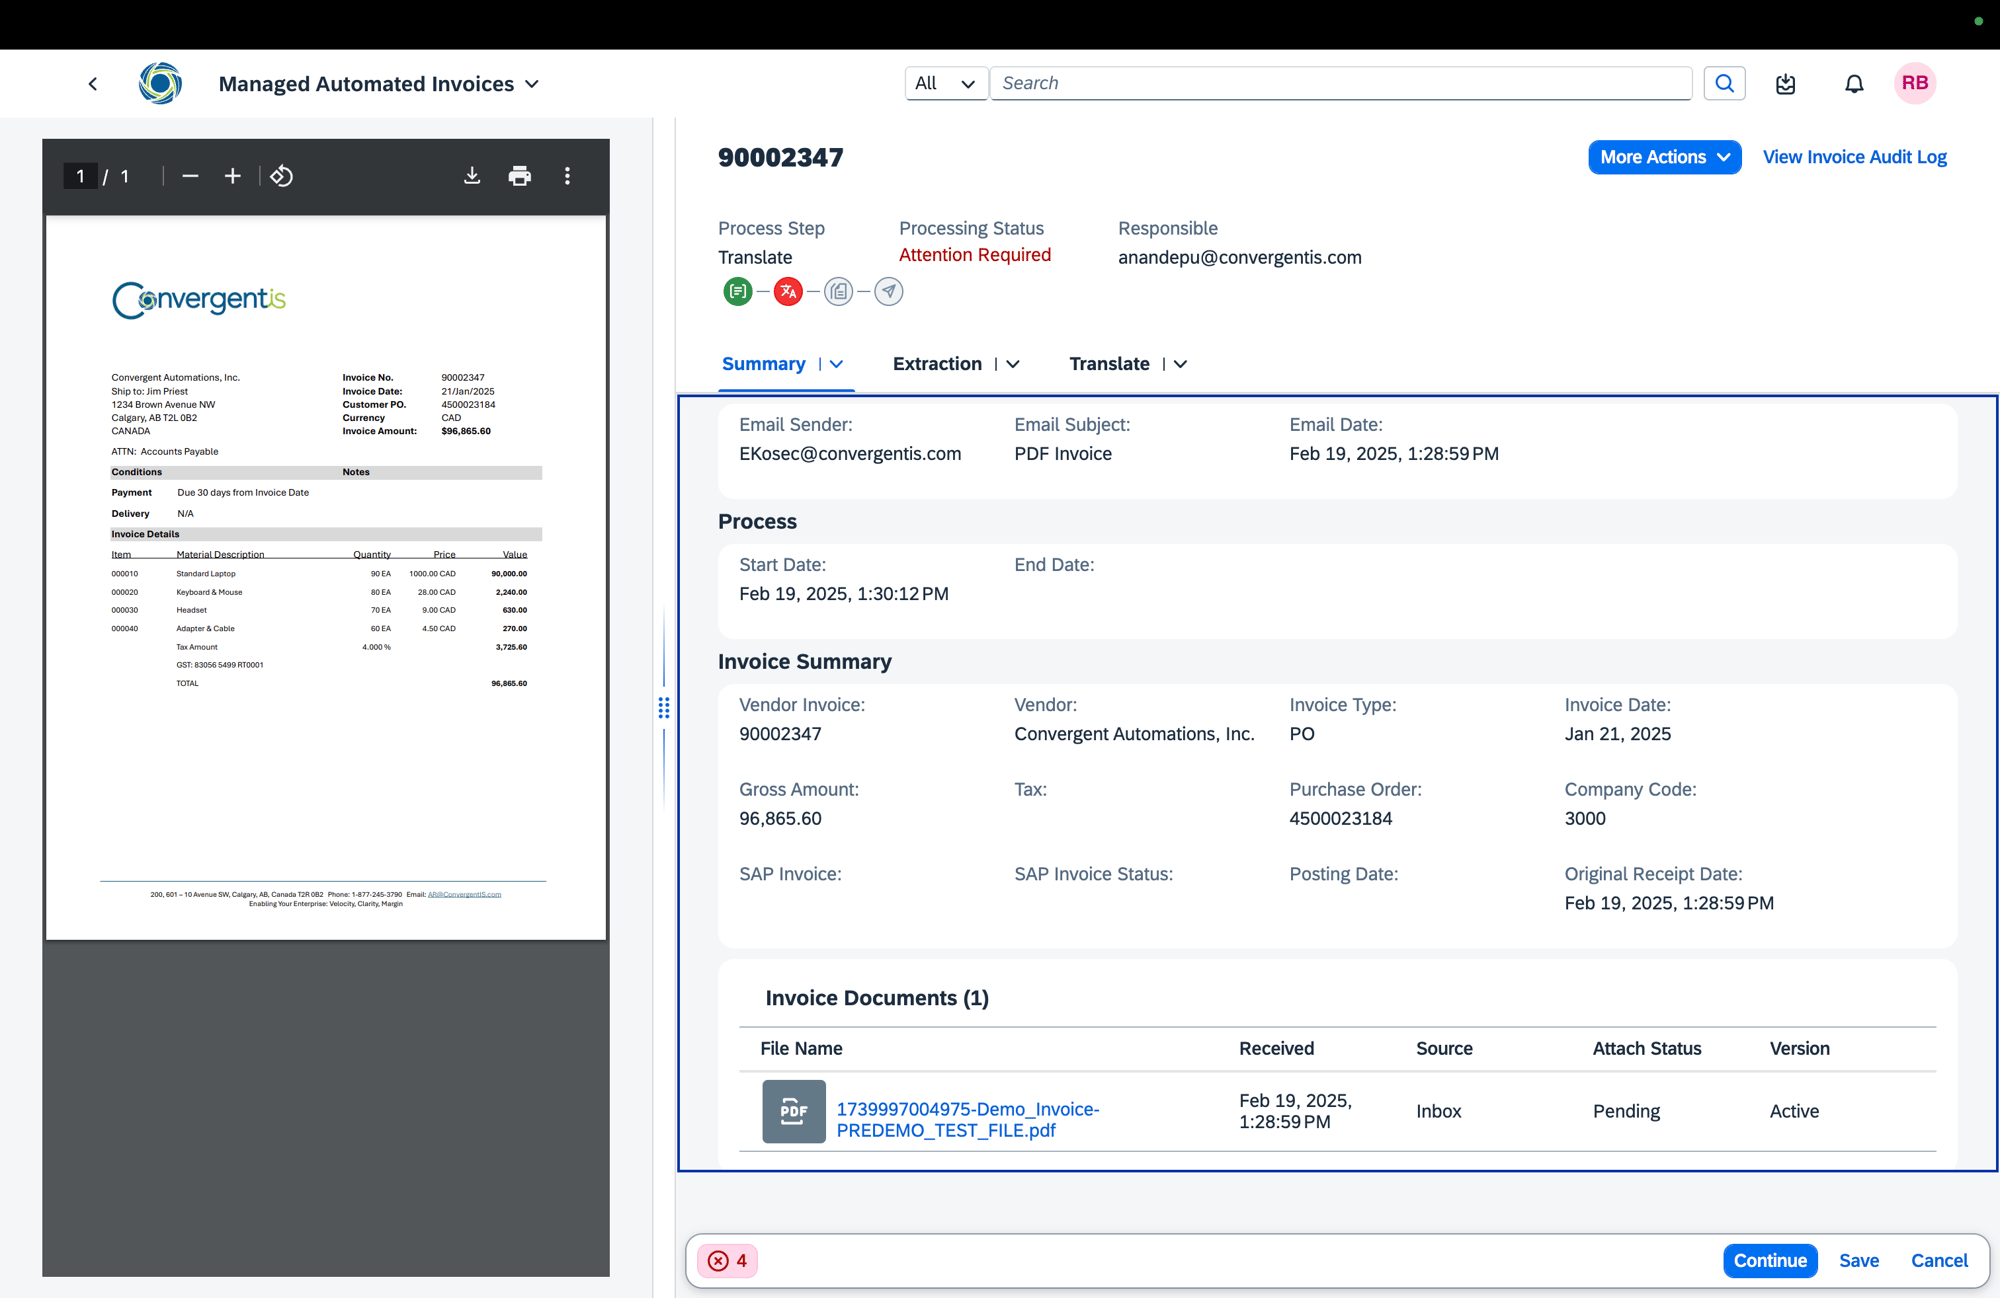Click View Invoice Audit Log link
2000x1298 pixels.
[1854, 157]
